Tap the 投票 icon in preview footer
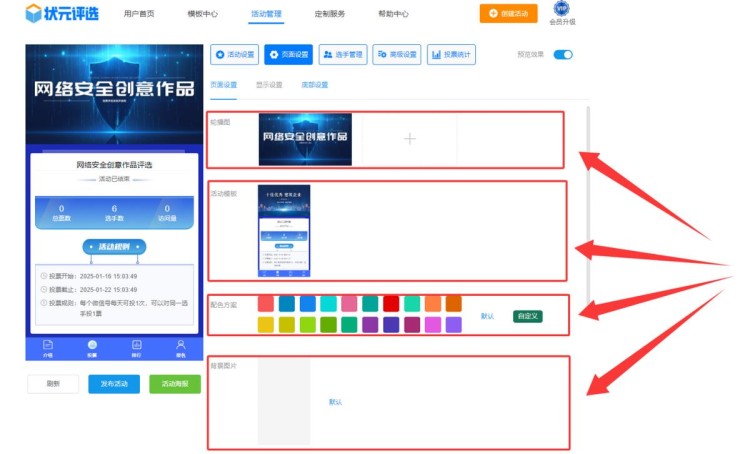Screen dimensions: 750x454 coord(92,348)
